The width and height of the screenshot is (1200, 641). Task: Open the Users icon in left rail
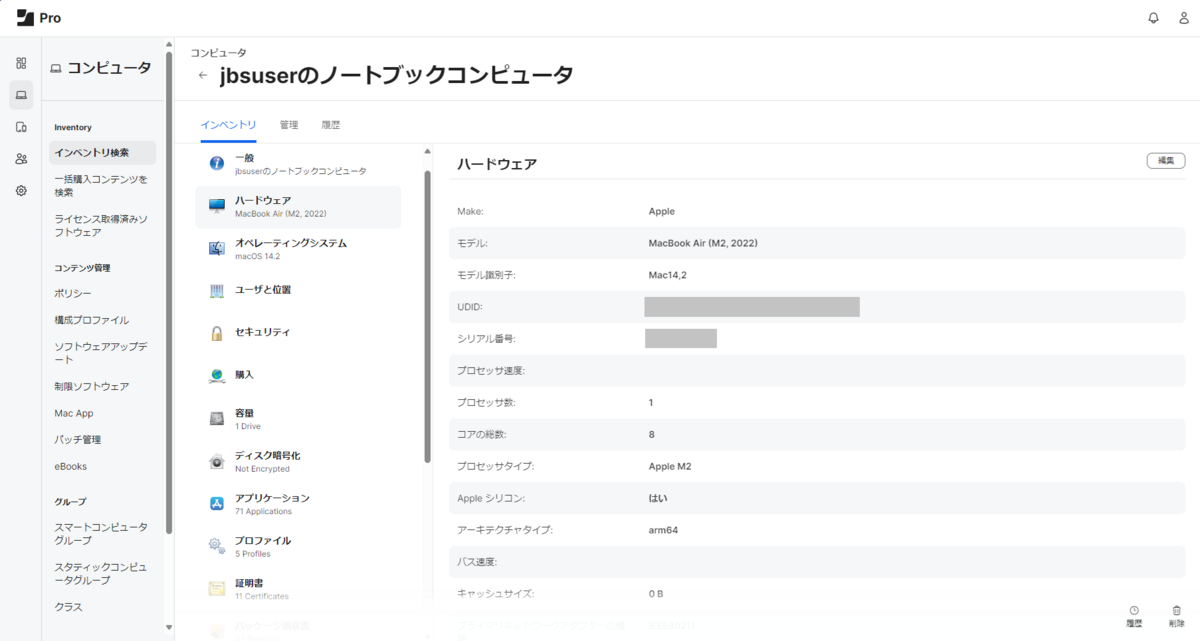click(21, 159)
